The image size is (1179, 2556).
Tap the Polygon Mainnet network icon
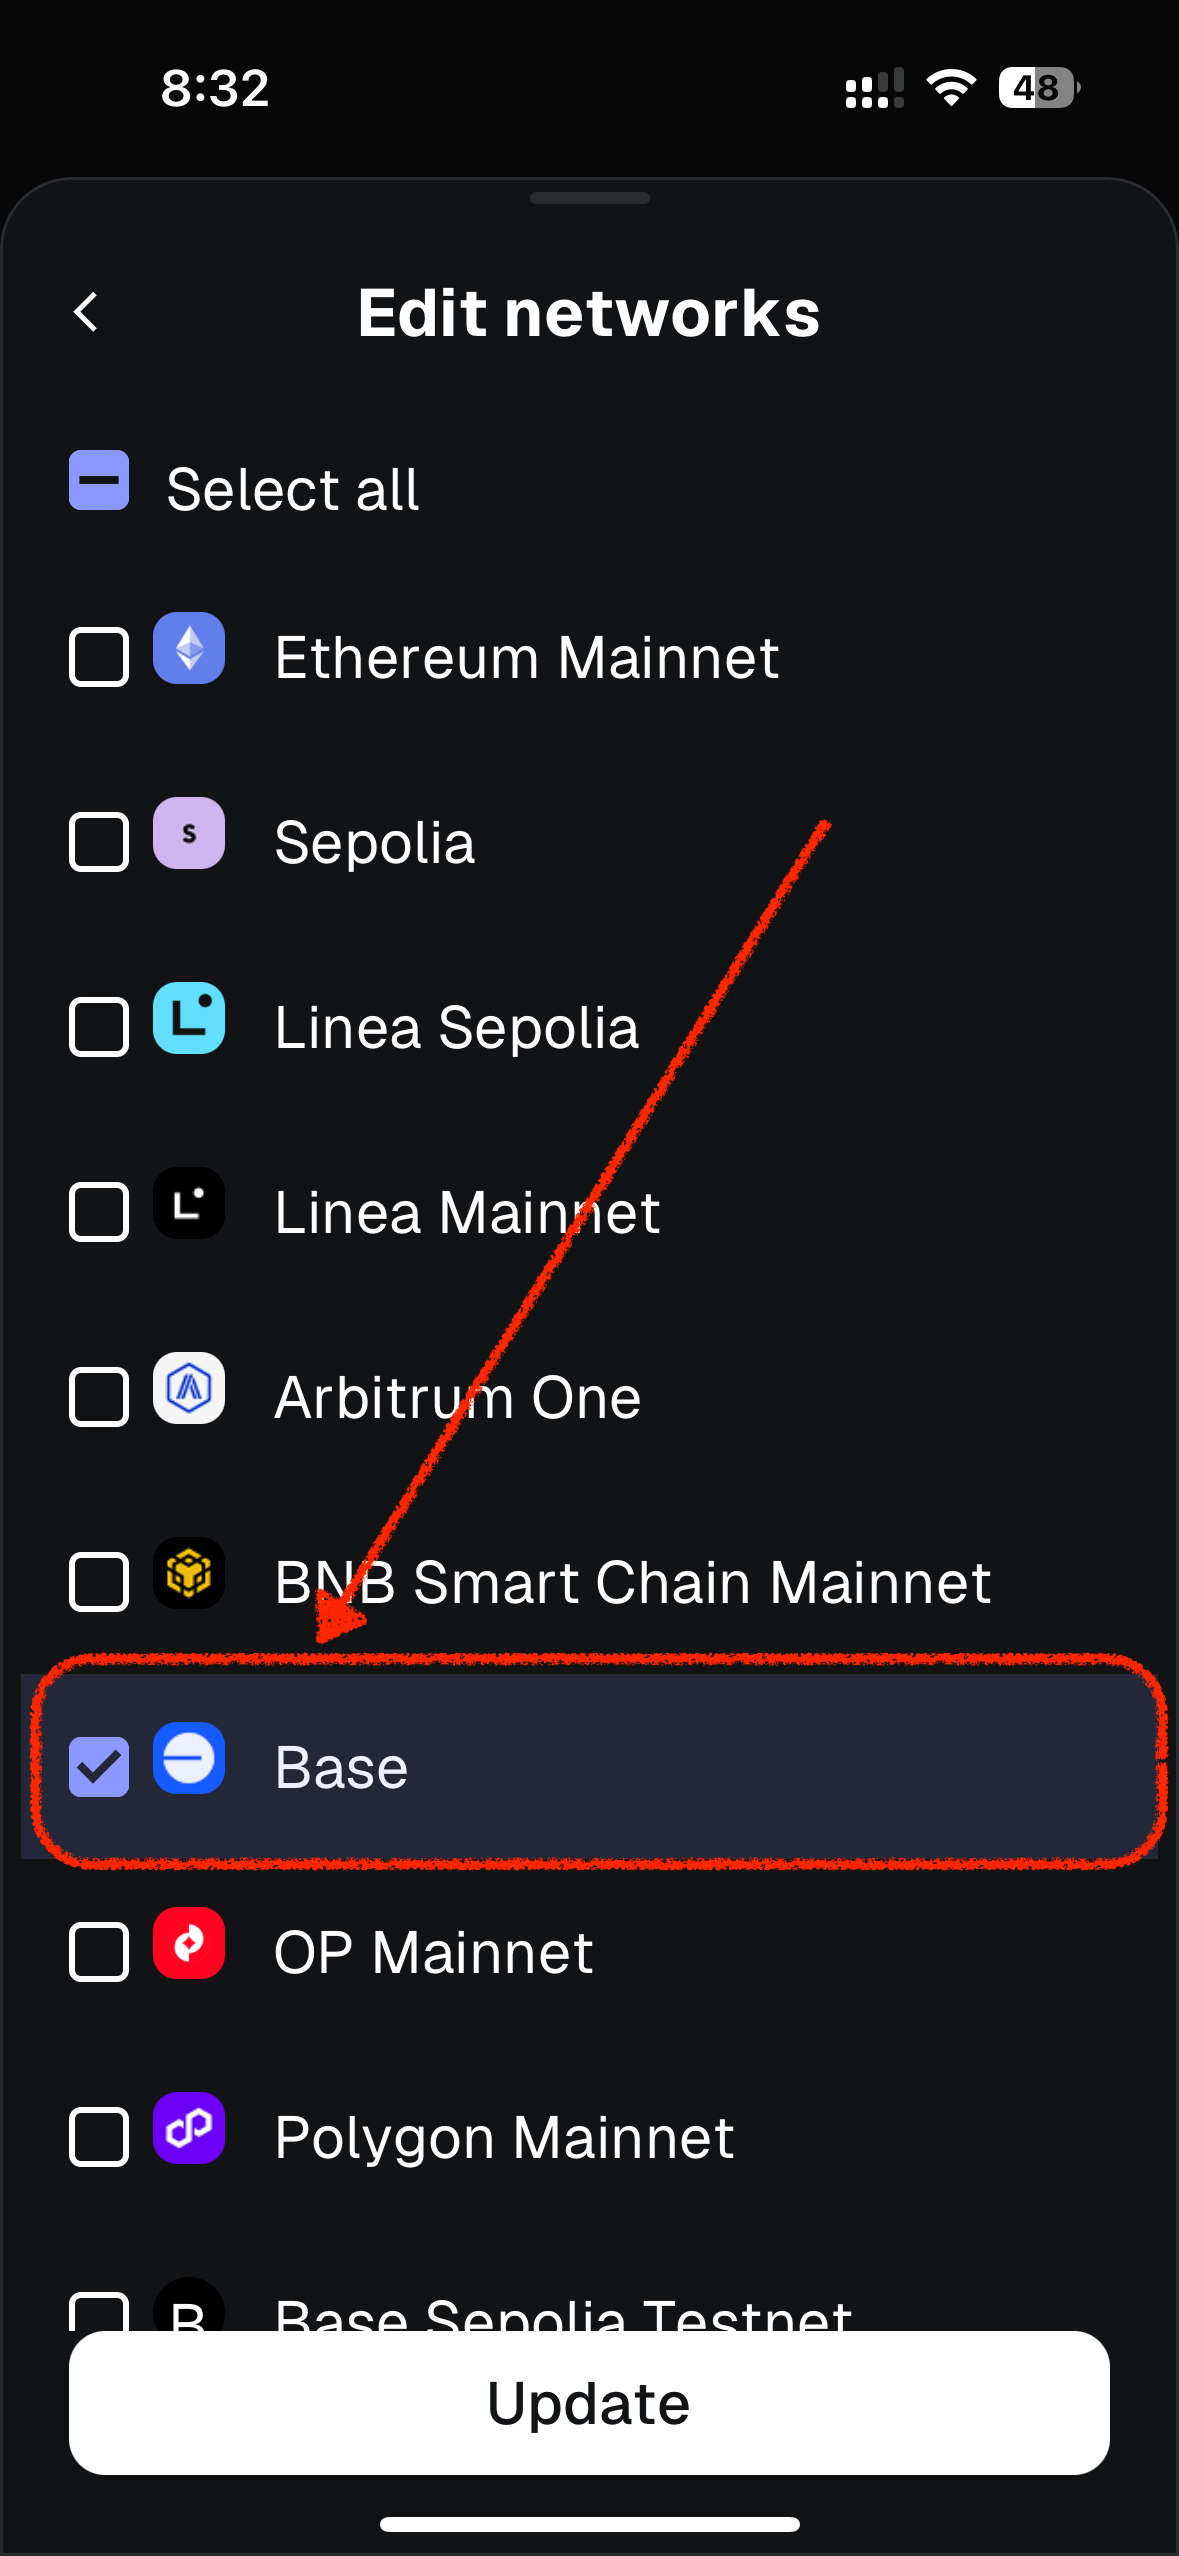pyautogui.click(x=189, y=2128)
